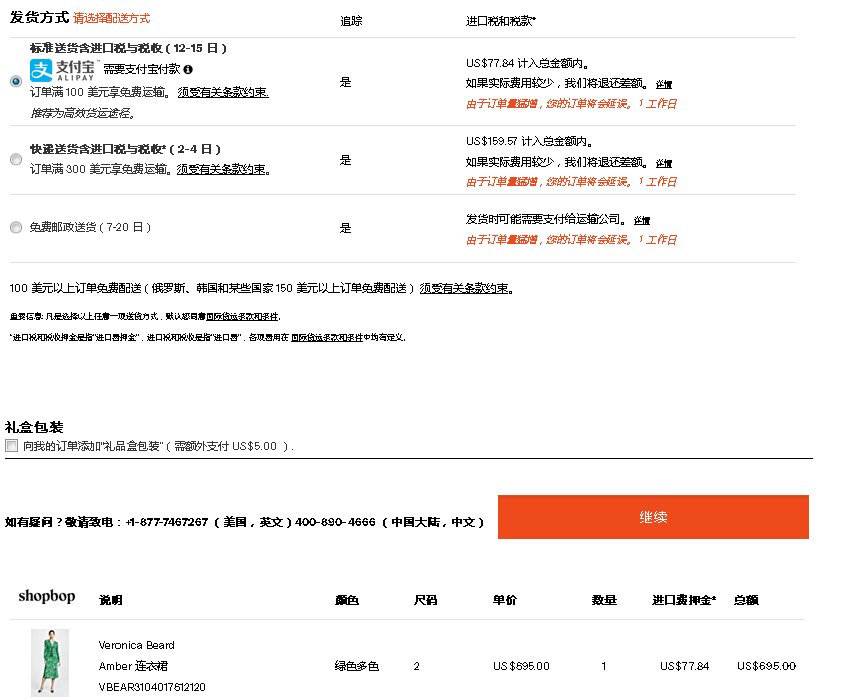Click the 数量 column header
The height and width of the screenshot is (700, 844).
pyautogui.click(x=604, y=600)
